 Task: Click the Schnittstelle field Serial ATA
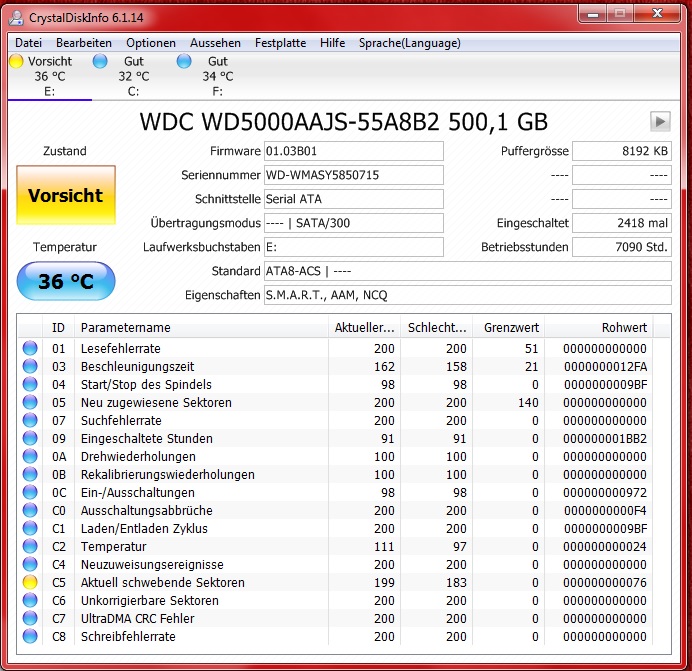point(354,199)
